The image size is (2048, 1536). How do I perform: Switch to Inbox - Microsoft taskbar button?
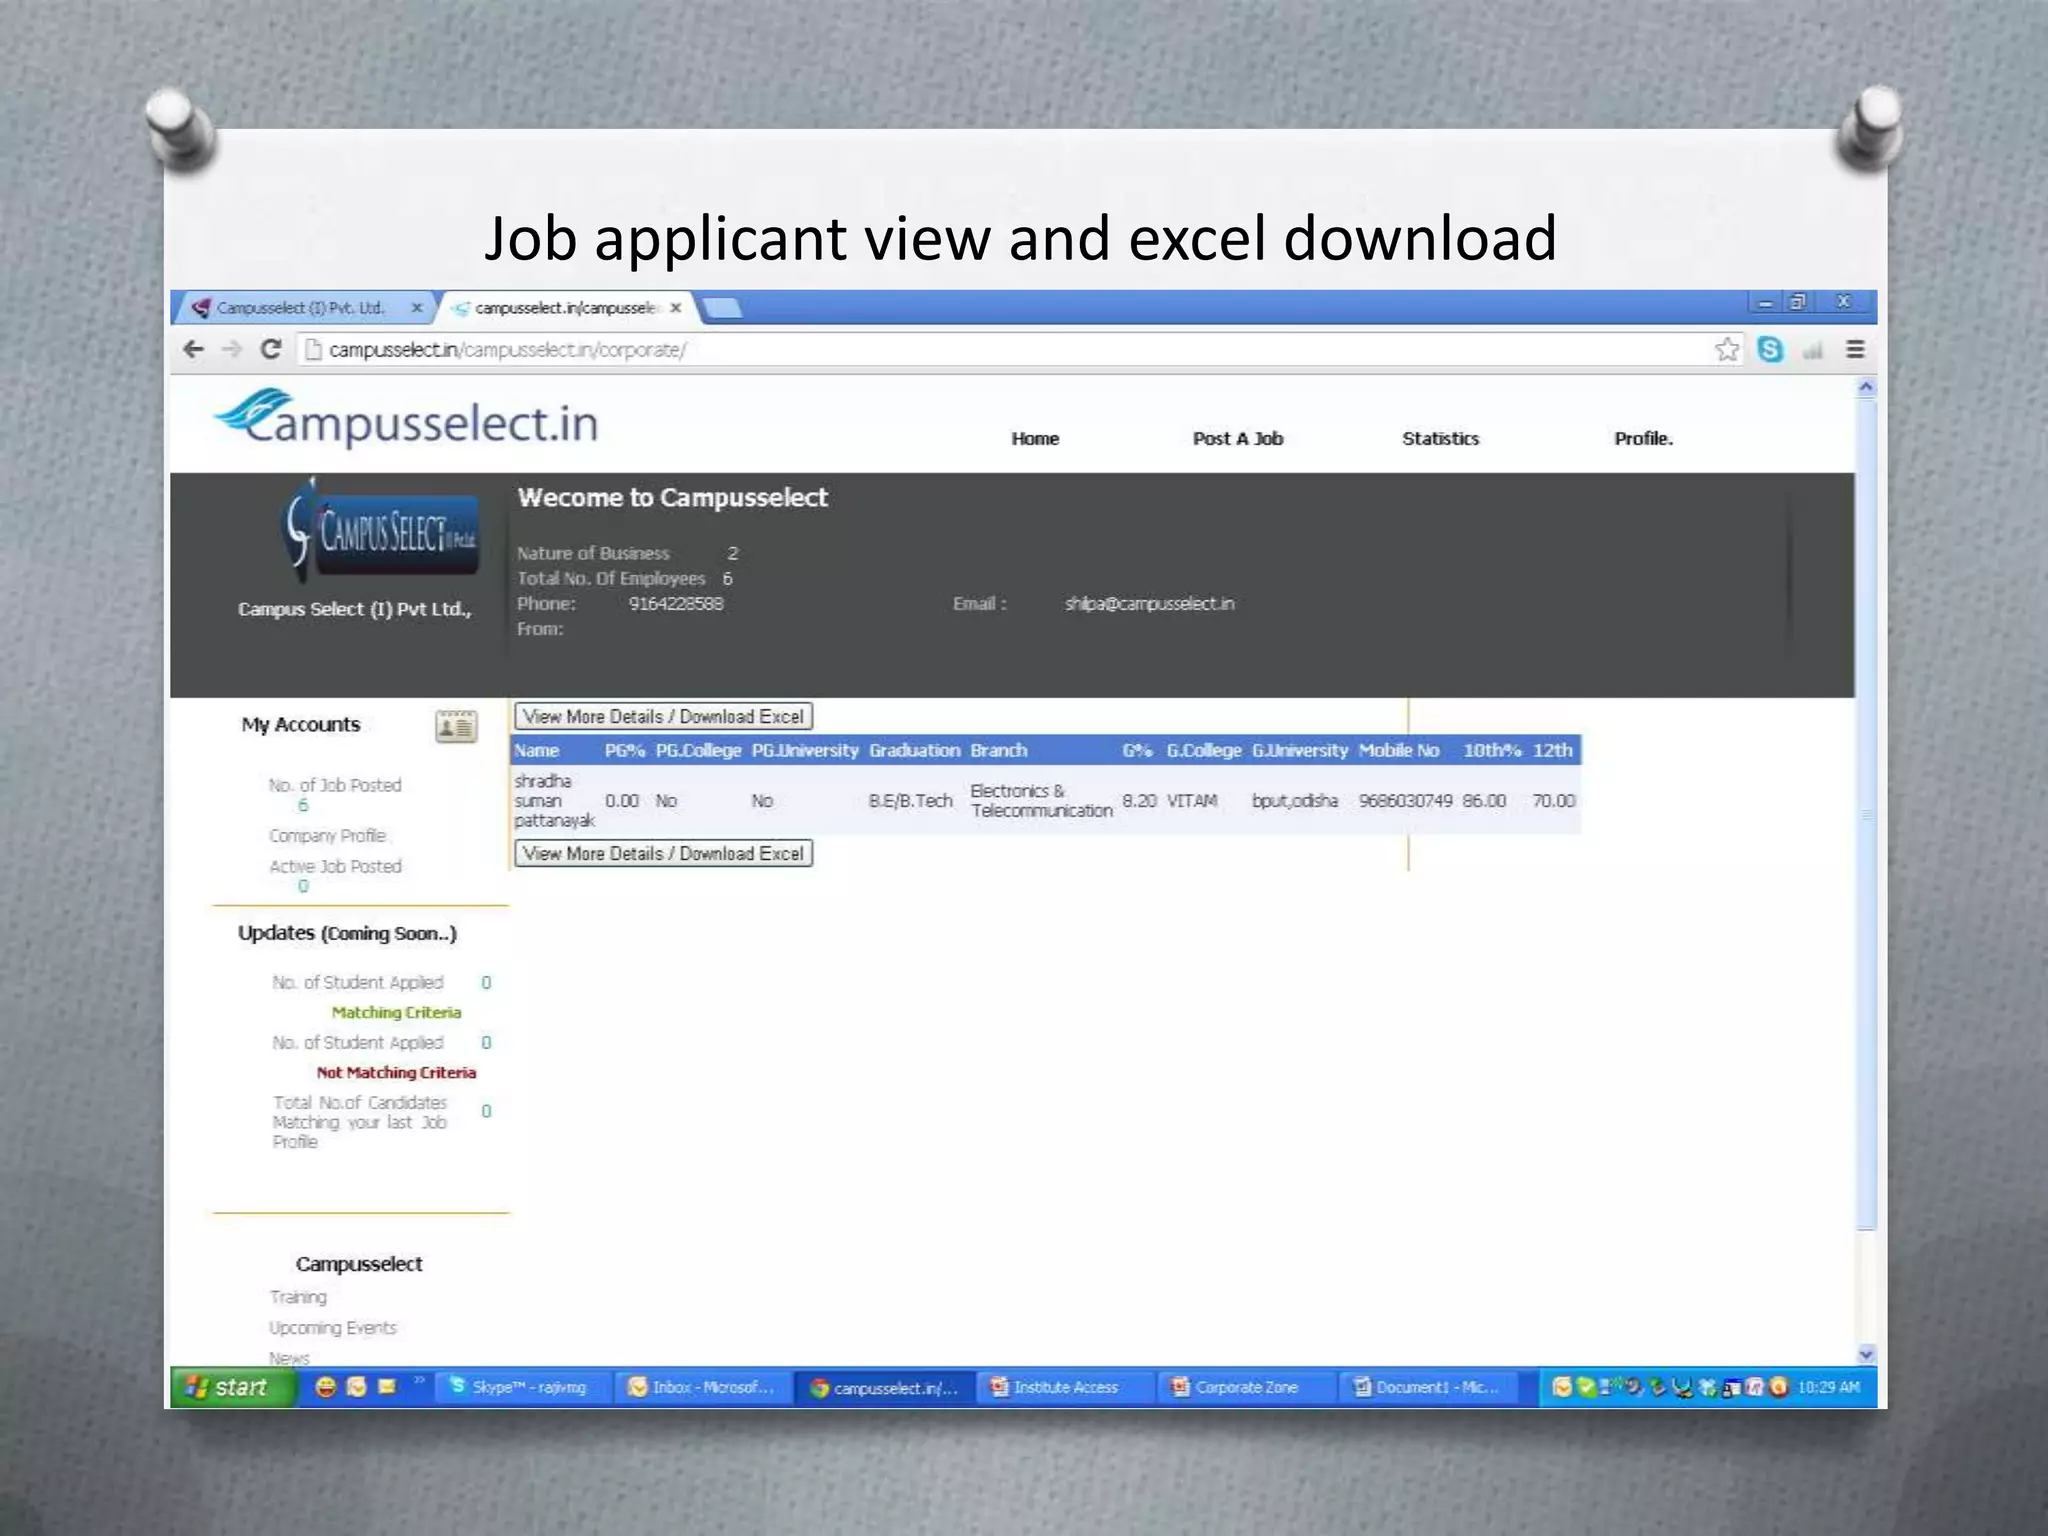tap(702, 1387)
